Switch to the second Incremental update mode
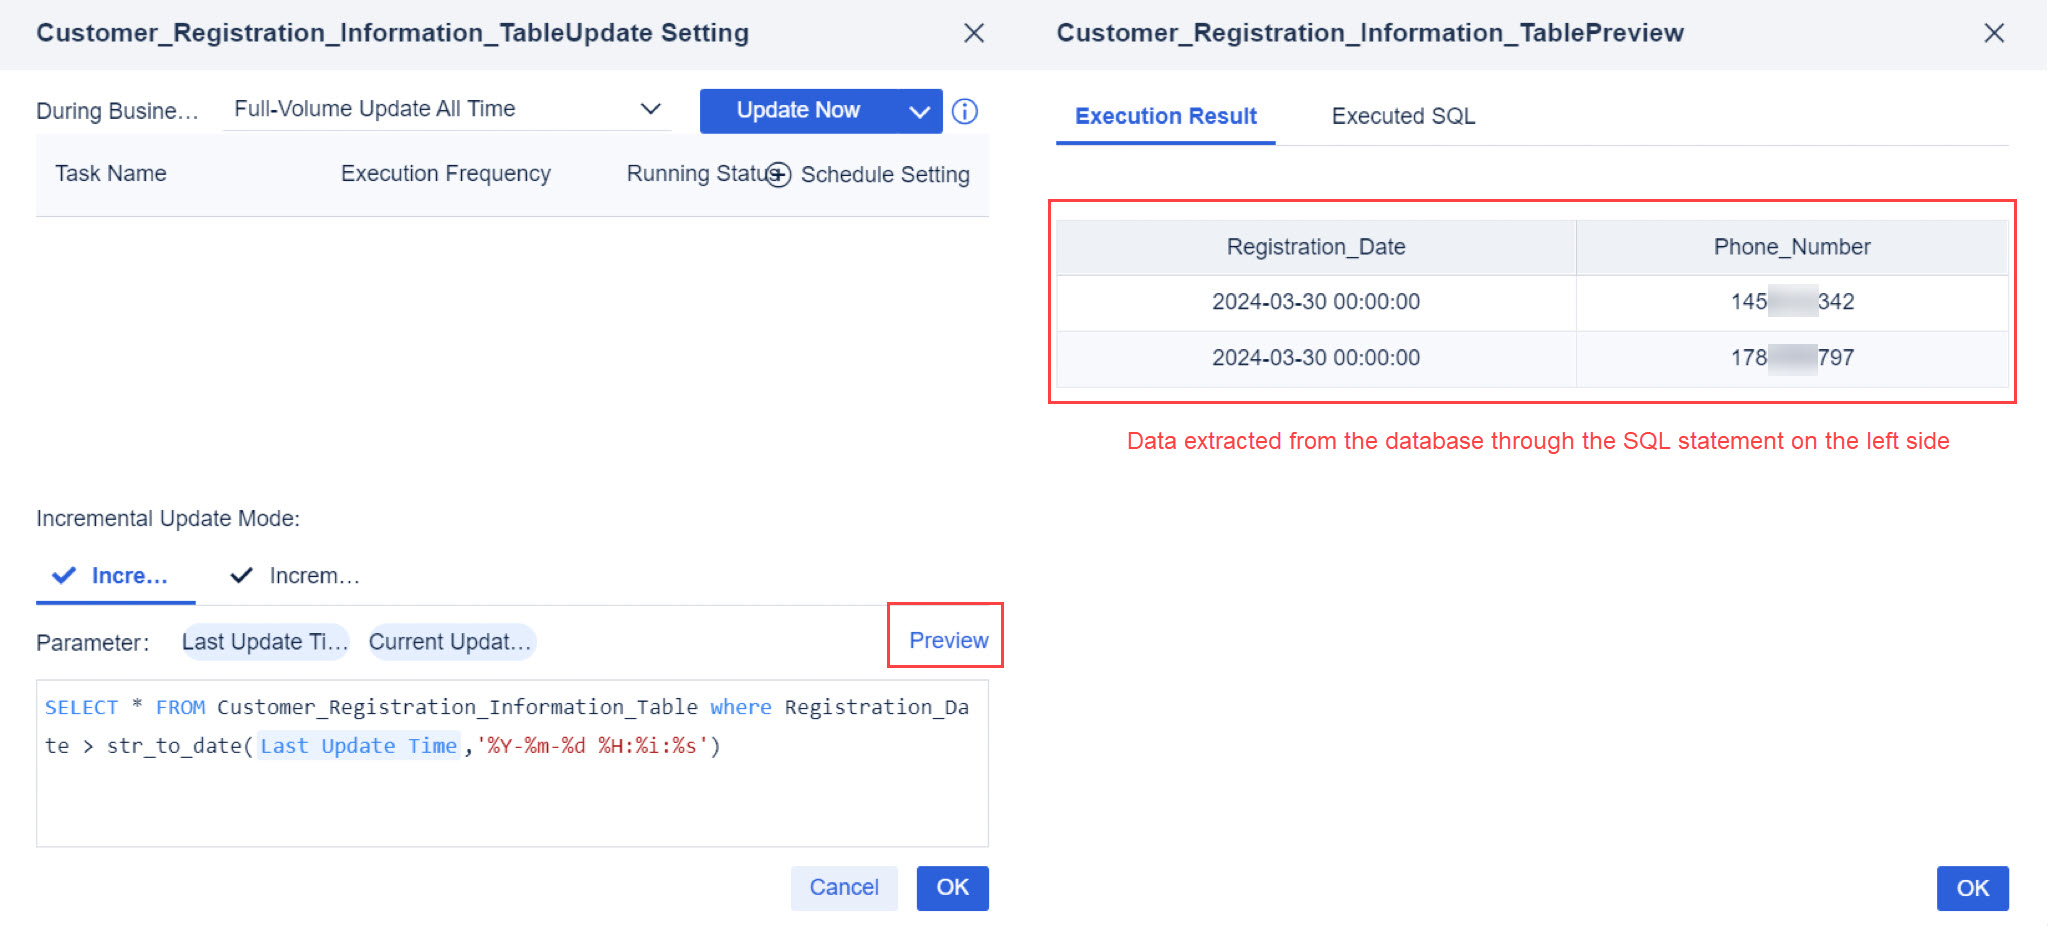This screenshot has width=2048, height=926. [314, 575]
